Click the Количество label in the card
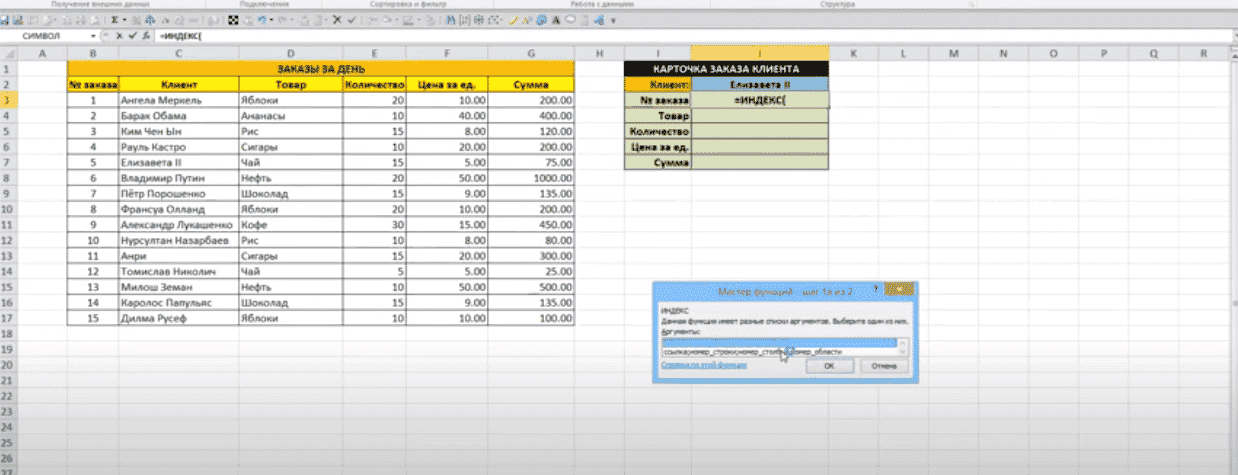1238x475 pixels. (x=658, y=131)
